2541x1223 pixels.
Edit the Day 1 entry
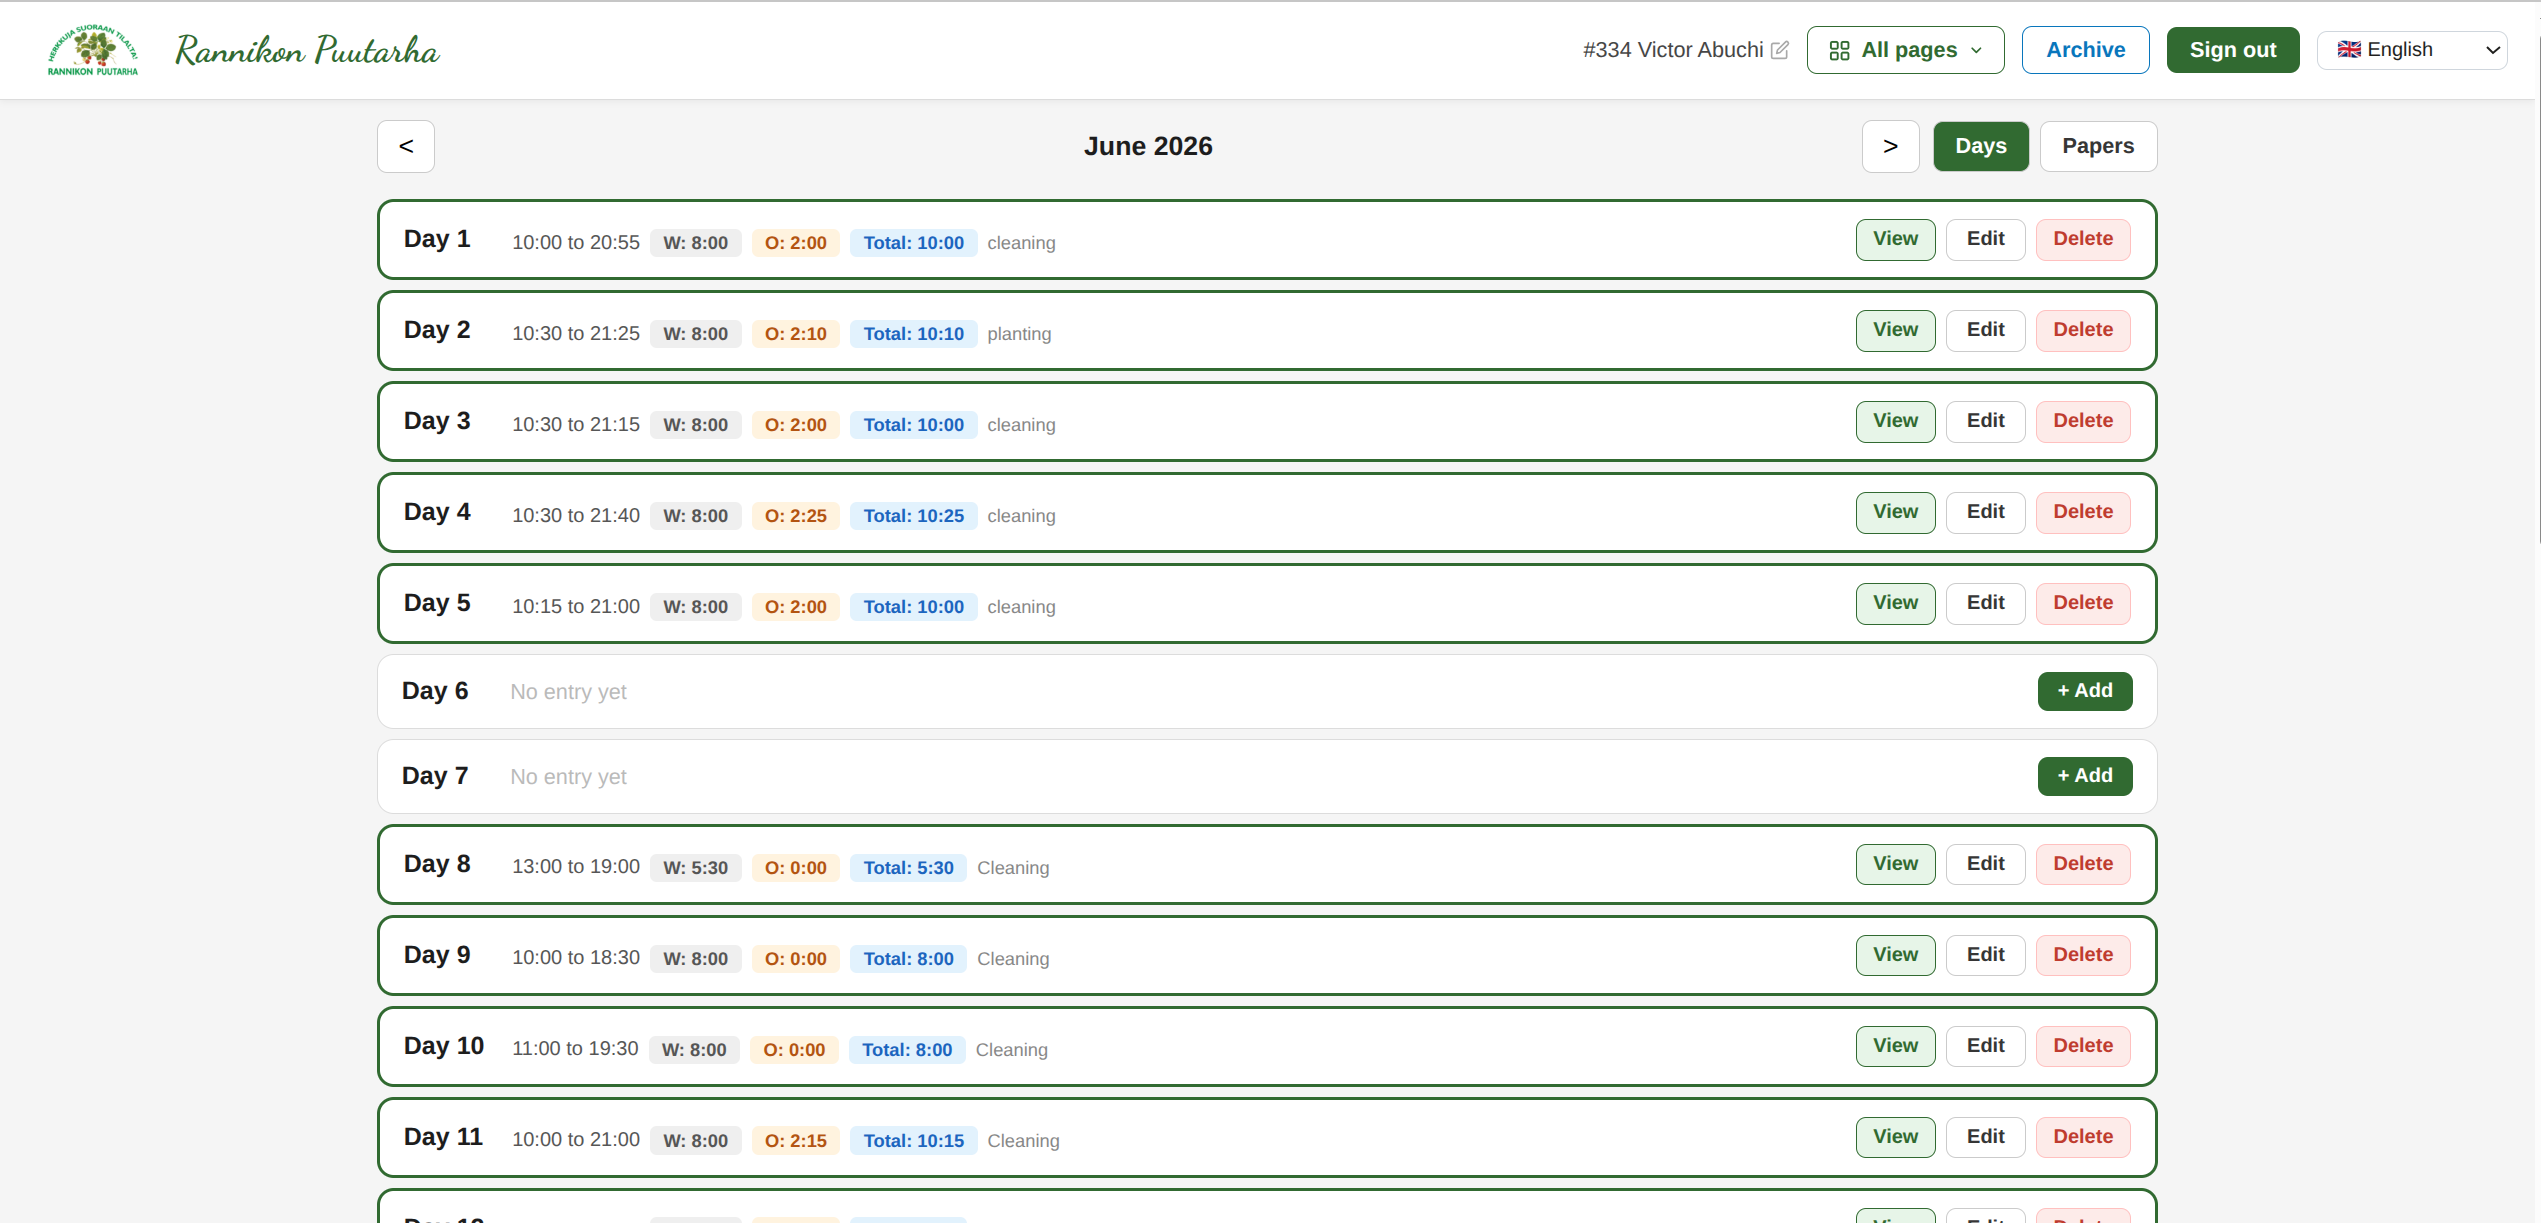point(1985,239)
